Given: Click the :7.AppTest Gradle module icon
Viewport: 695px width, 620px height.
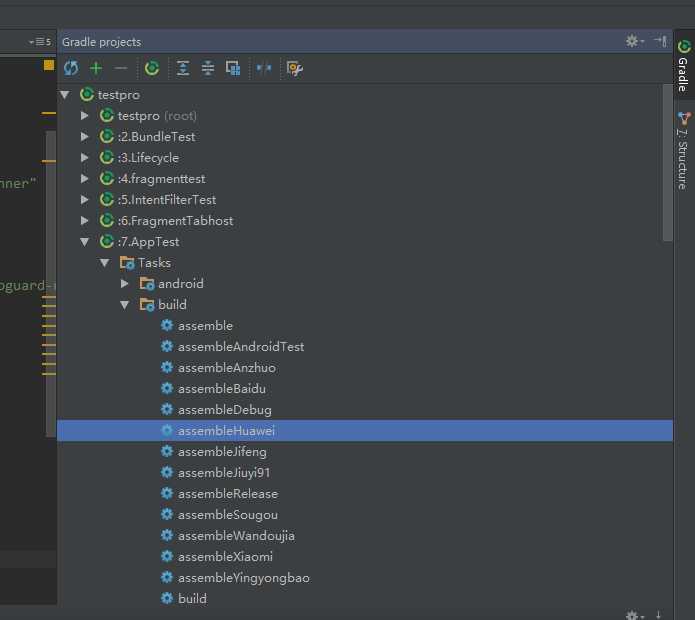Looking at the screenshot, I should coord(106,242).
